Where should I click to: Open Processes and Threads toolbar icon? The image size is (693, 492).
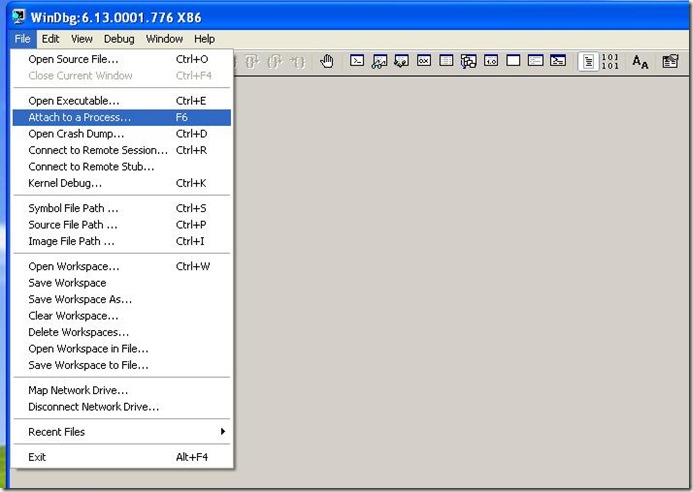(x=535, y=61)
